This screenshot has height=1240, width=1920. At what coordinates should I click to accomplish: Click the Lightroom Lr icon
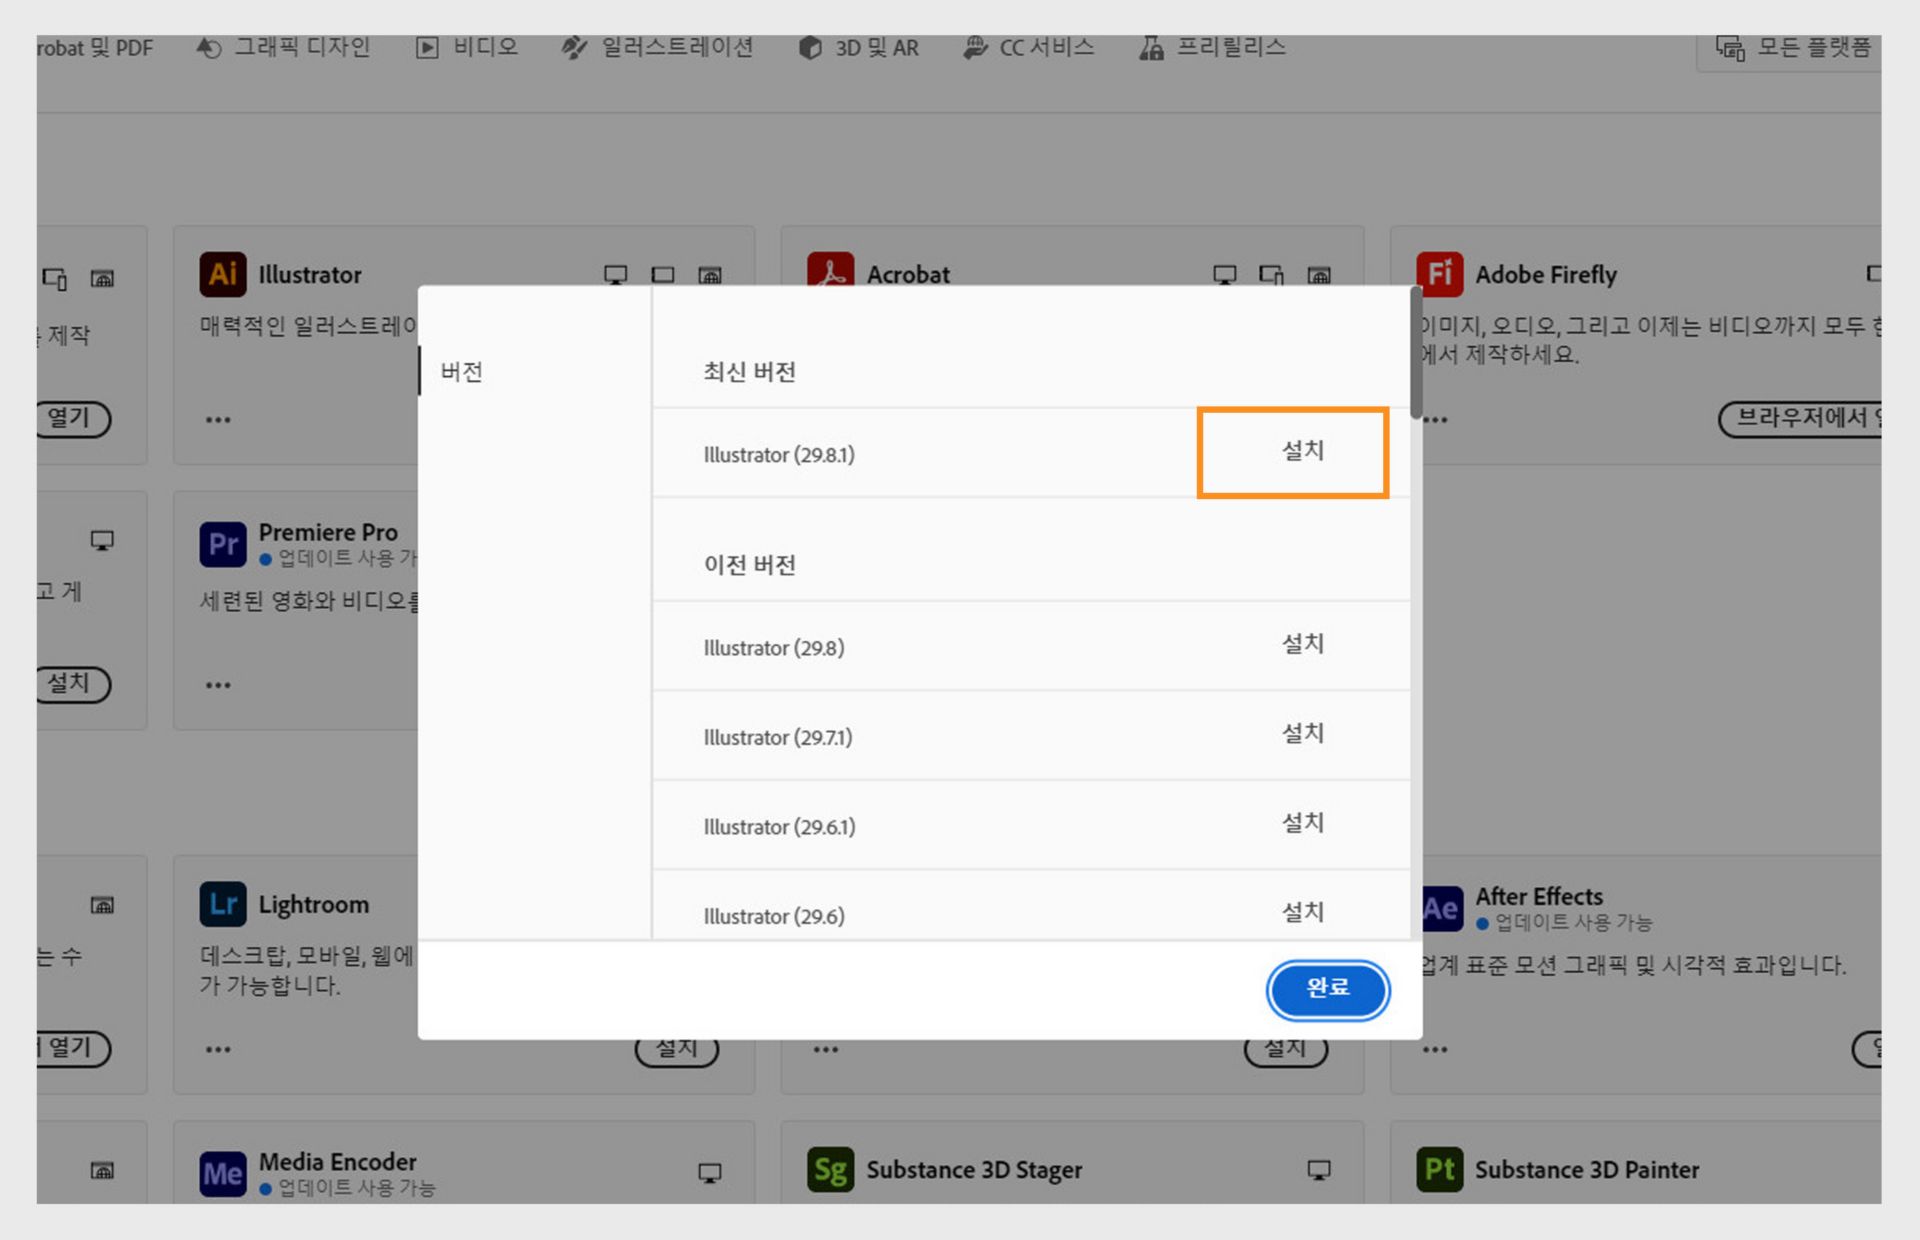pyautogui.click(x=222, y=904)
